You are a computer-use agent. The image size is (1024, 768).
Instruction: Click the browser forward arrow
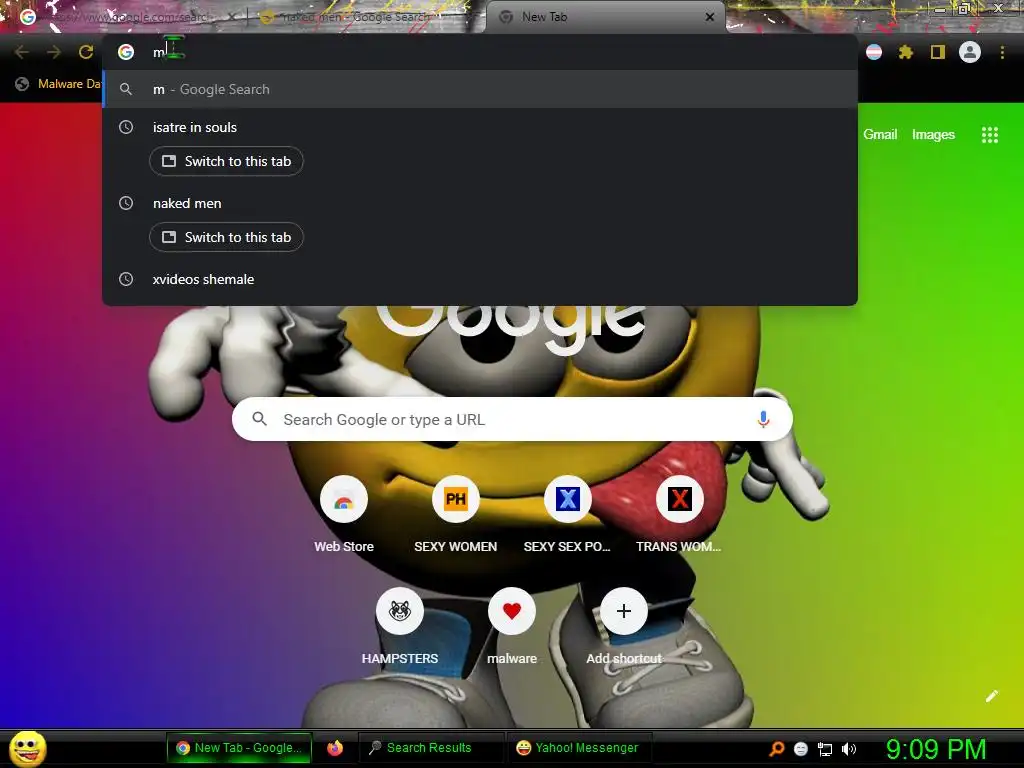click(54, 52)
